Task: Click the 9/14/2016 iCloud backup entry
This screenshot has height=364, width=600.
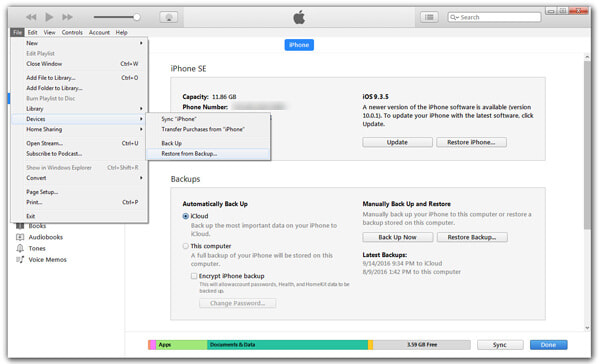Action: 402,263
